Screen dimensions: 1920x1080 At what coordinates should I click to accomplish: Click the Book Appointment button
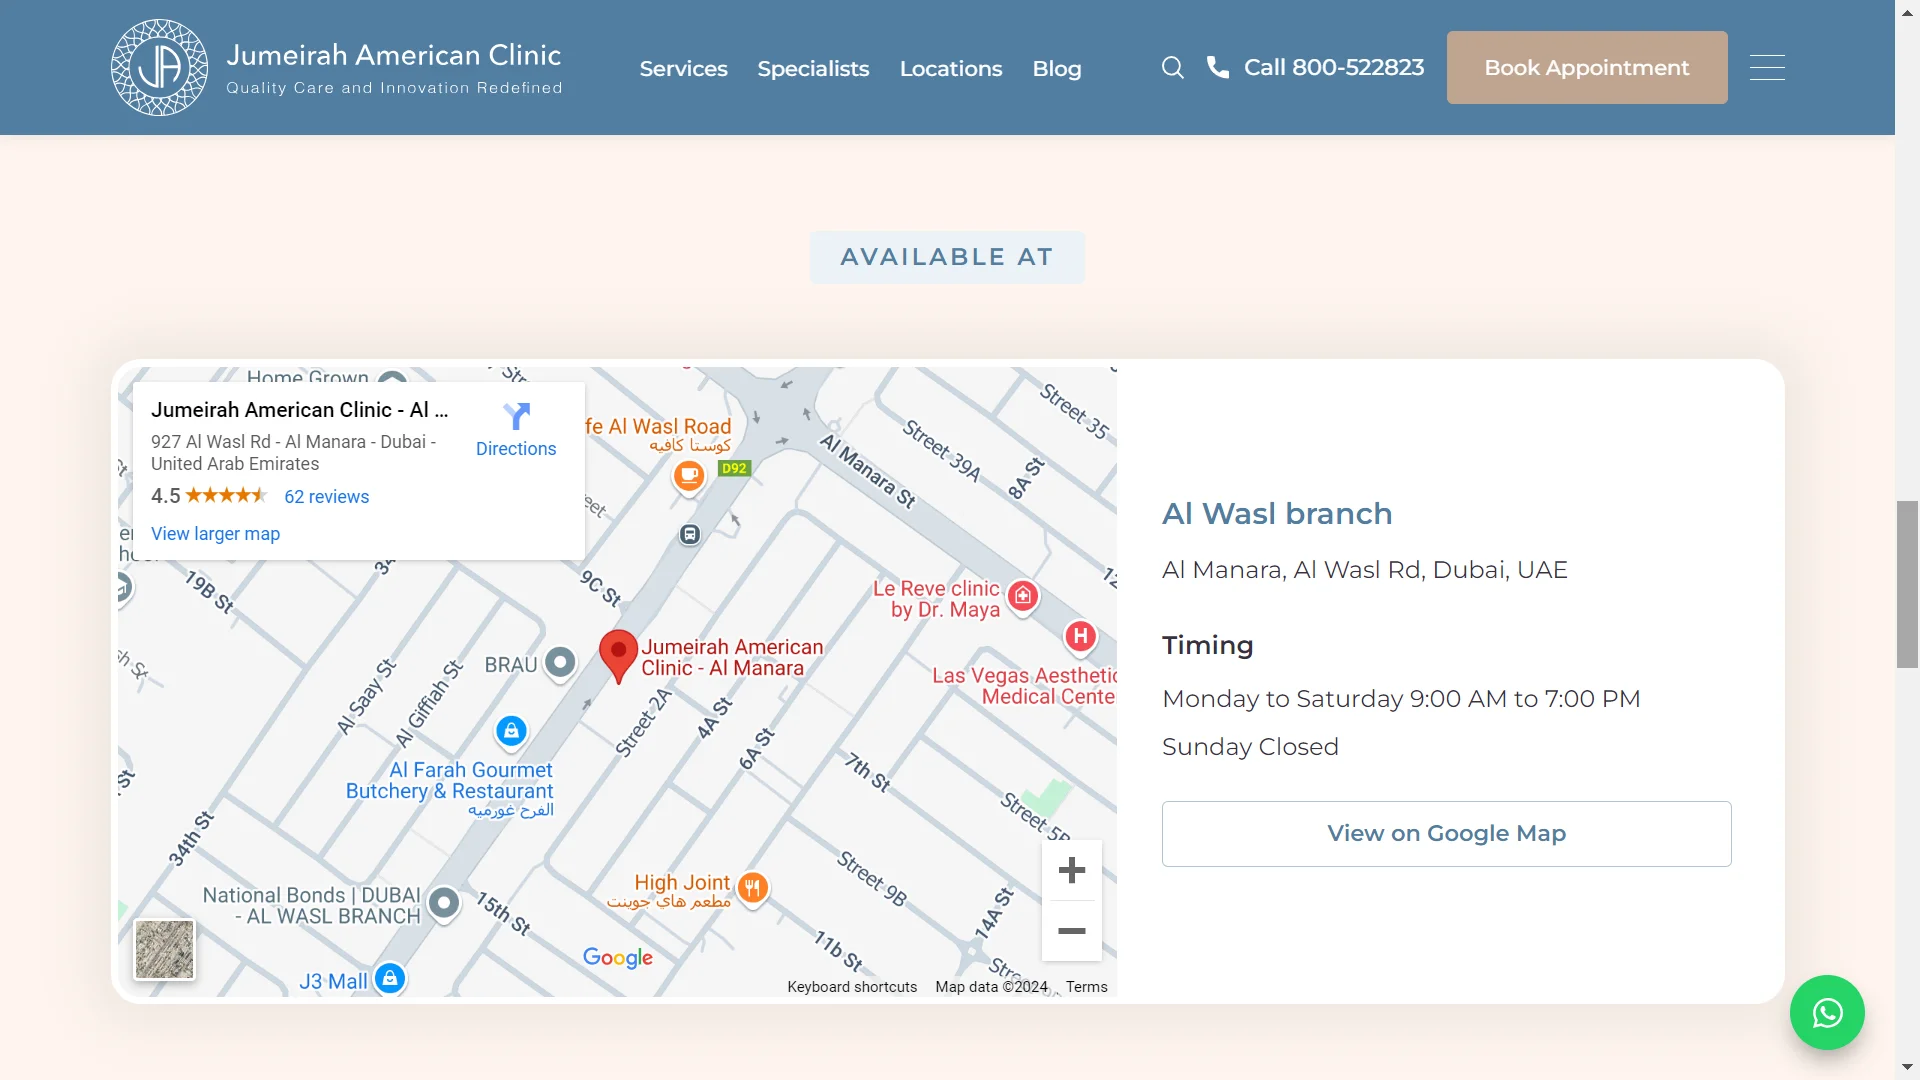(x=1587, y=67)
